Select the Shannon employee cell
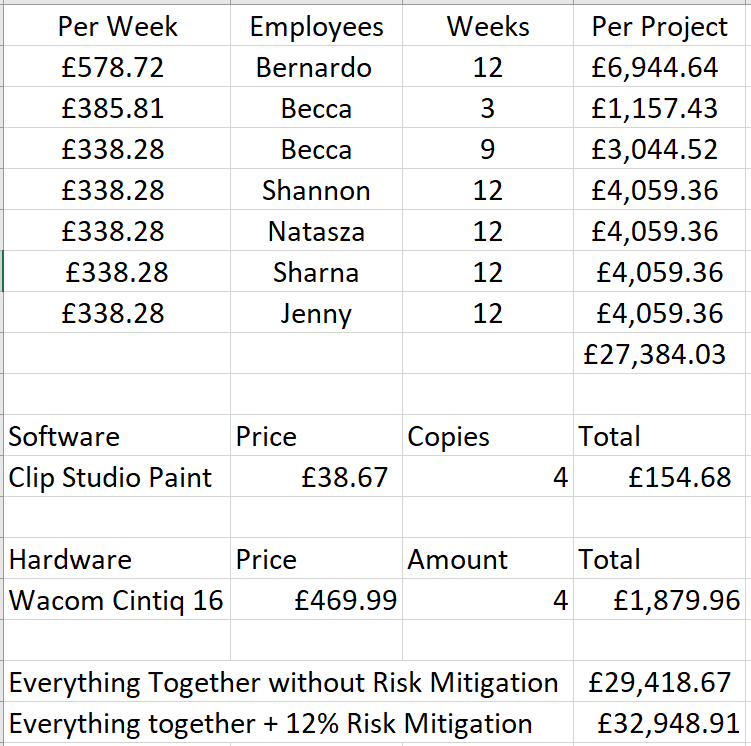The height and width of the screenshot is (746, 751). (x=316, y=191)
